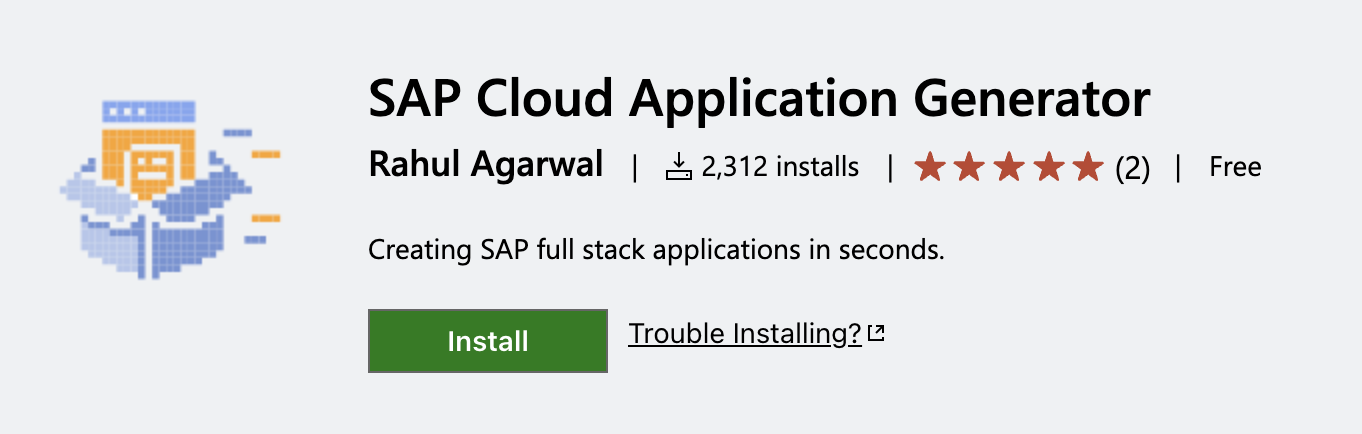Viewport: 1362px width, 434px height.
Task: Install the SAP Cloud Application Generator extension
Action: [x=488, y=341]
